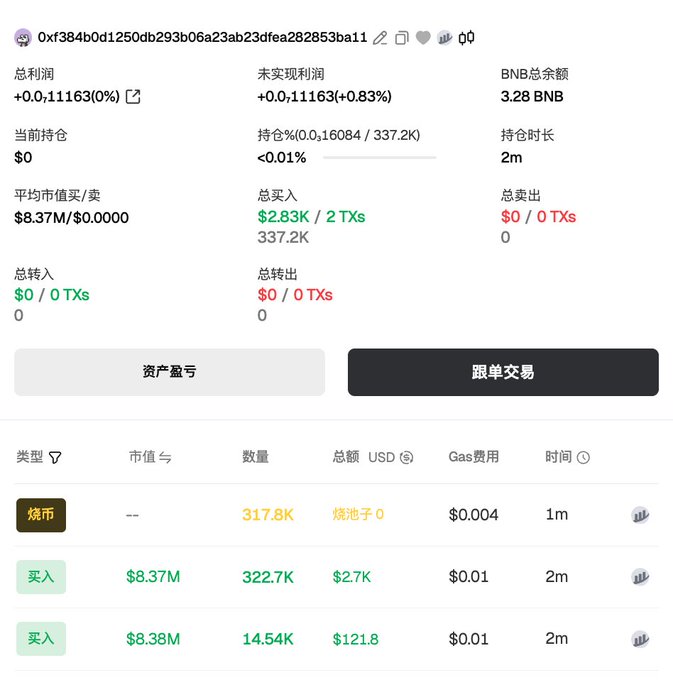The image size is (673, 680).
Task: Click the $8.37M market cap cell
Action: tap(153, 577)
